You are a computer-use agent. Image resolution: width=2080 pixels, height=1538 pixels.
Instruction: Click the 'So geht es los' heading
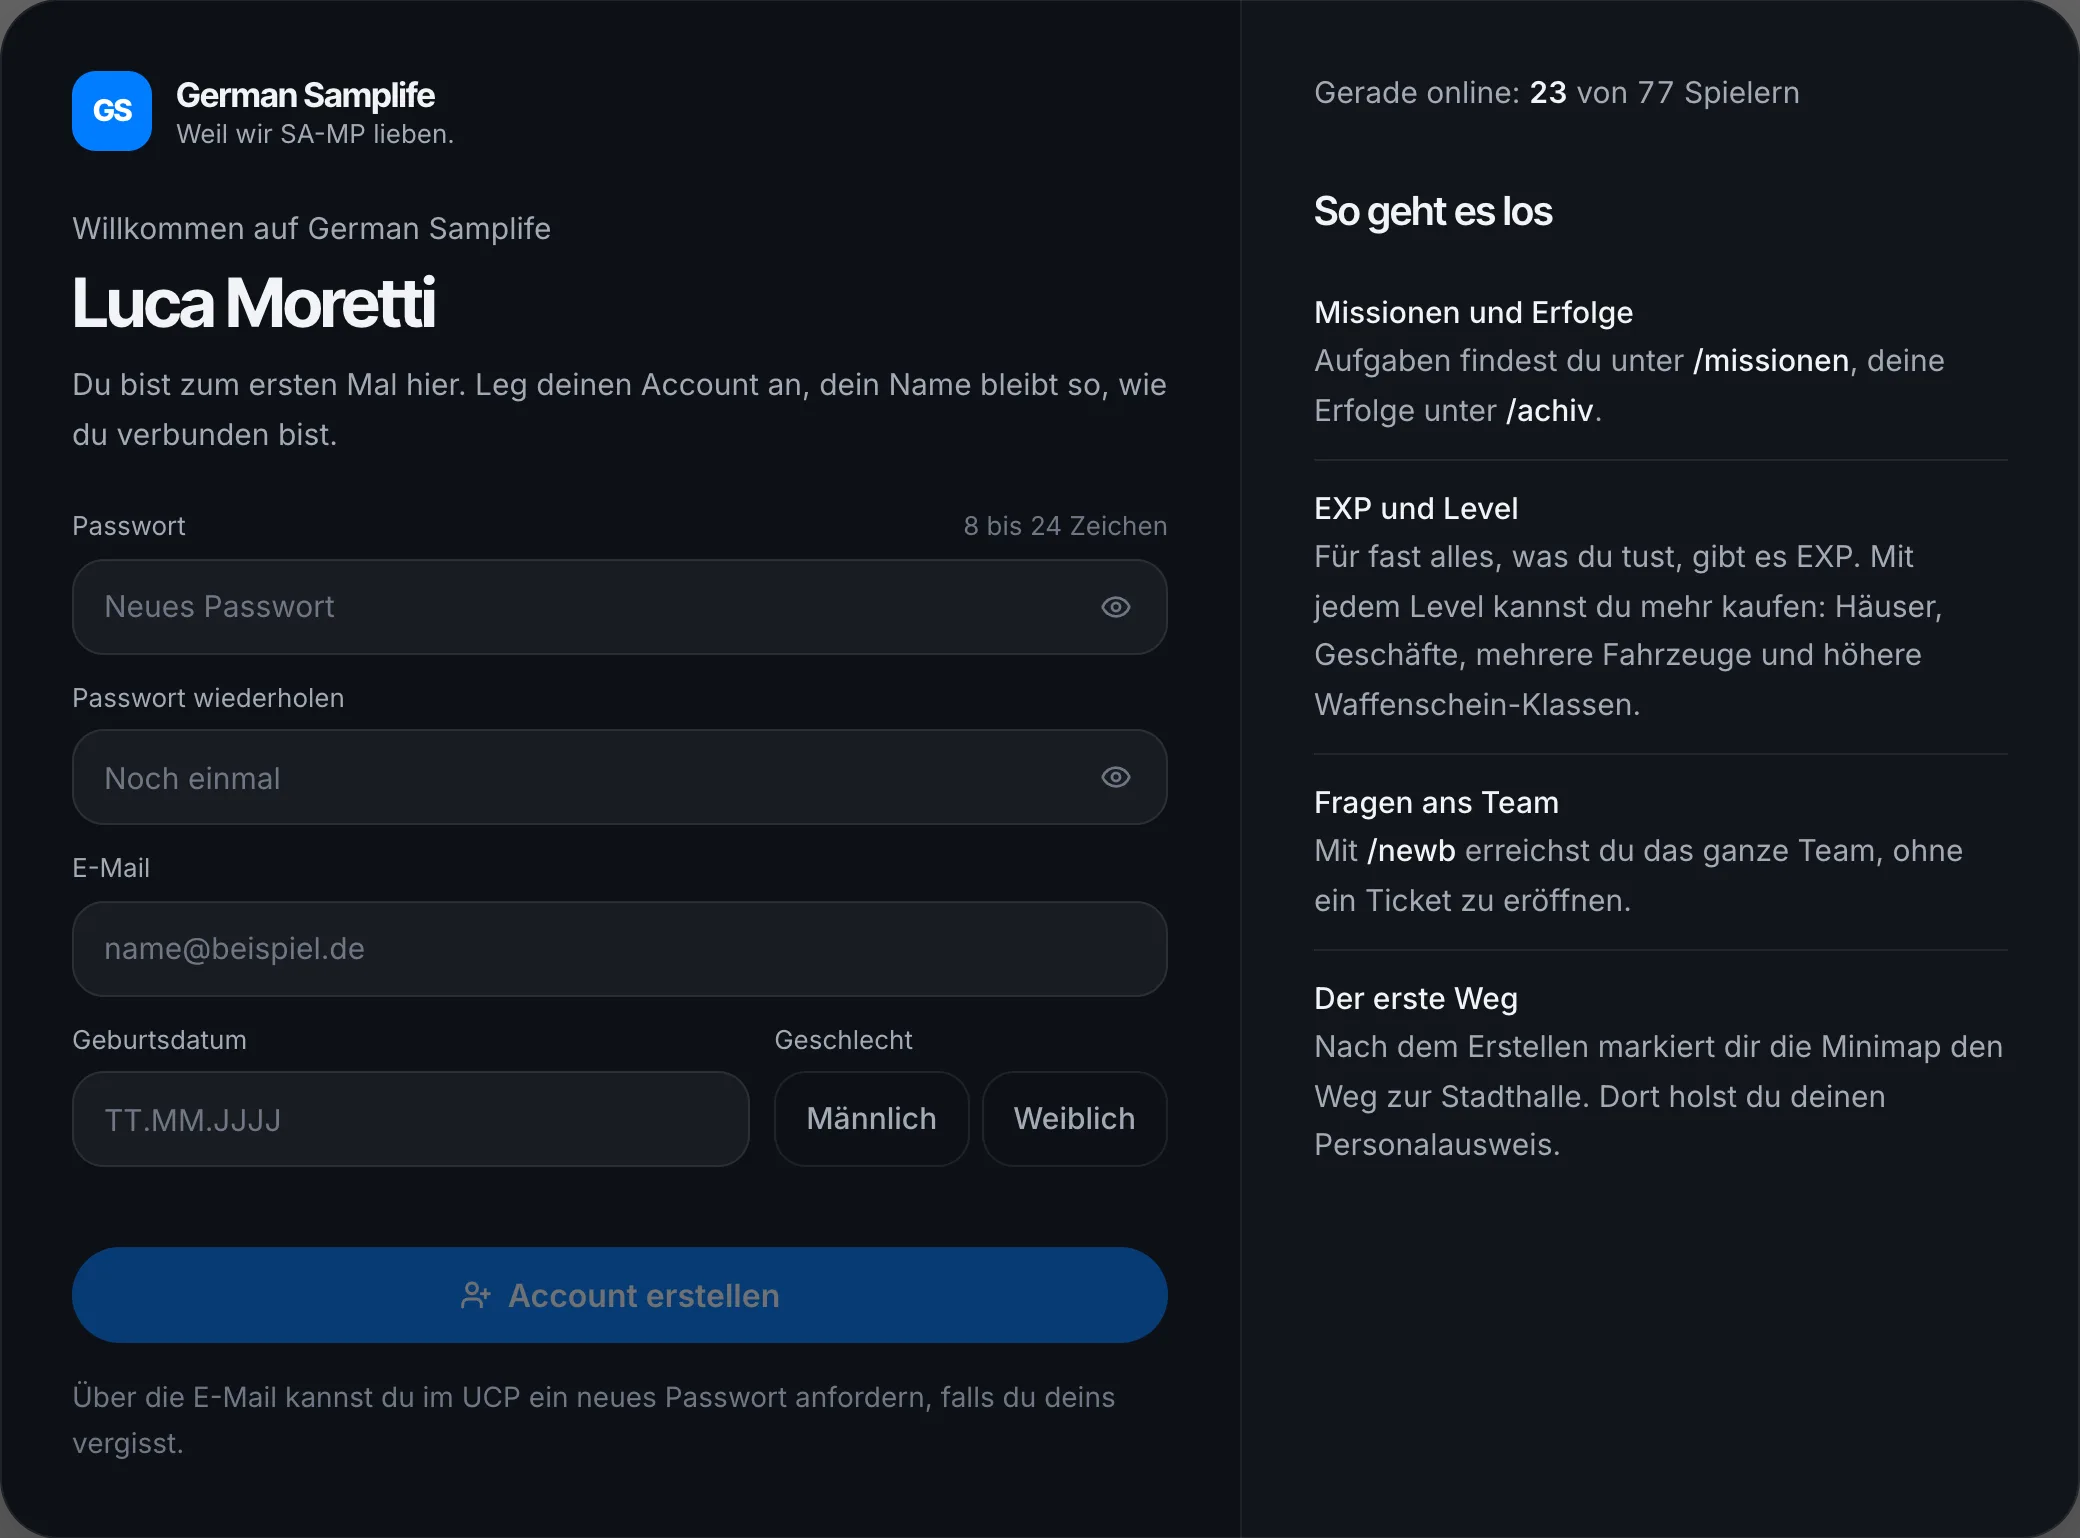point(1433,212)
